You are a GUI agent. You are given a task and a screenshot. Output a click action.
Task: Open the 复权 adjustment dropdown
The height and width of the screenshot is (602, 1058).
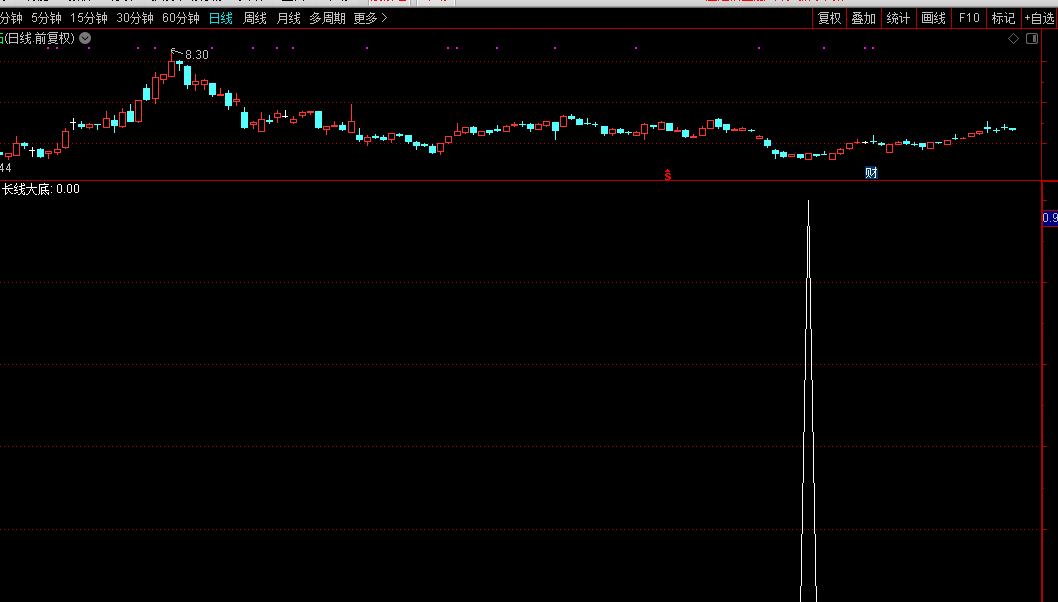coord(829,18)
